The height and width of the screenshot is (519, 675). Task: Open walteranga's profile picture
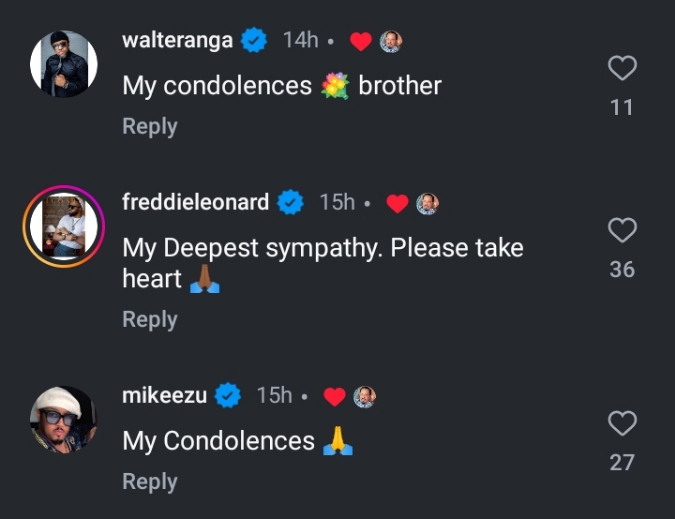point(63,64)
